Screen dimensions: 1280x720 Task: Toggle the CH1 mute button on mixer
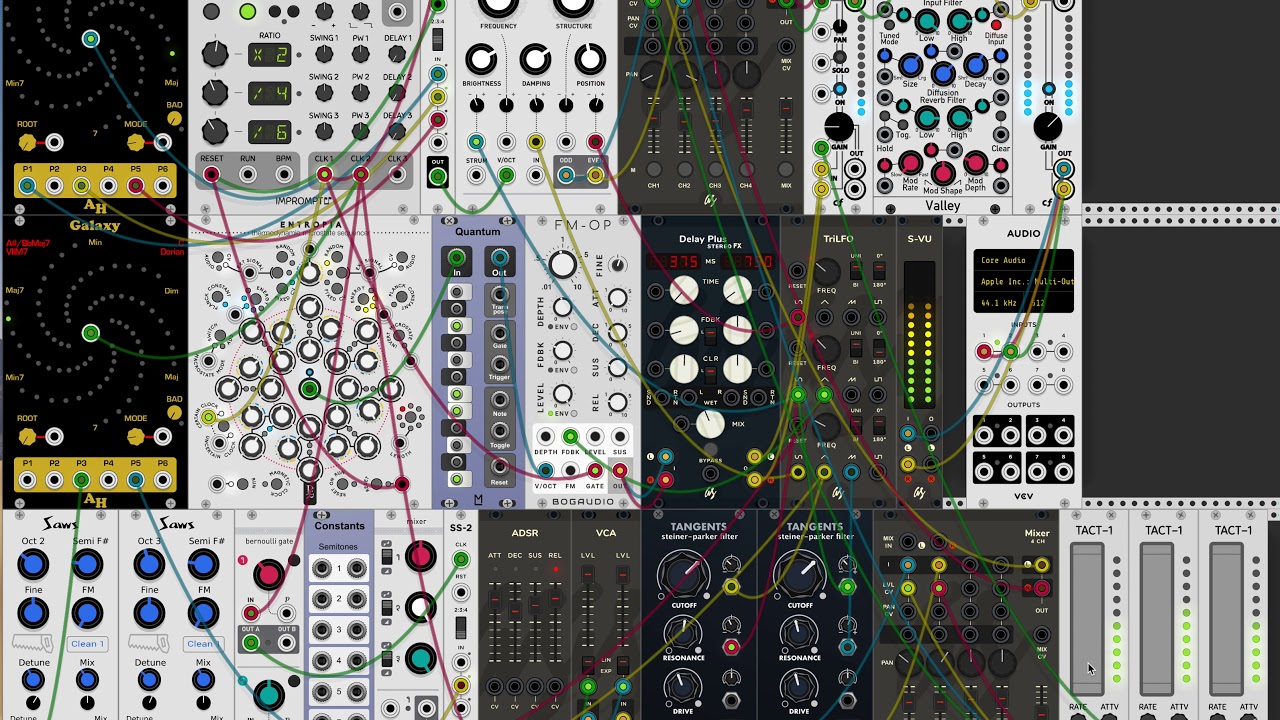[x=654, y=170]
